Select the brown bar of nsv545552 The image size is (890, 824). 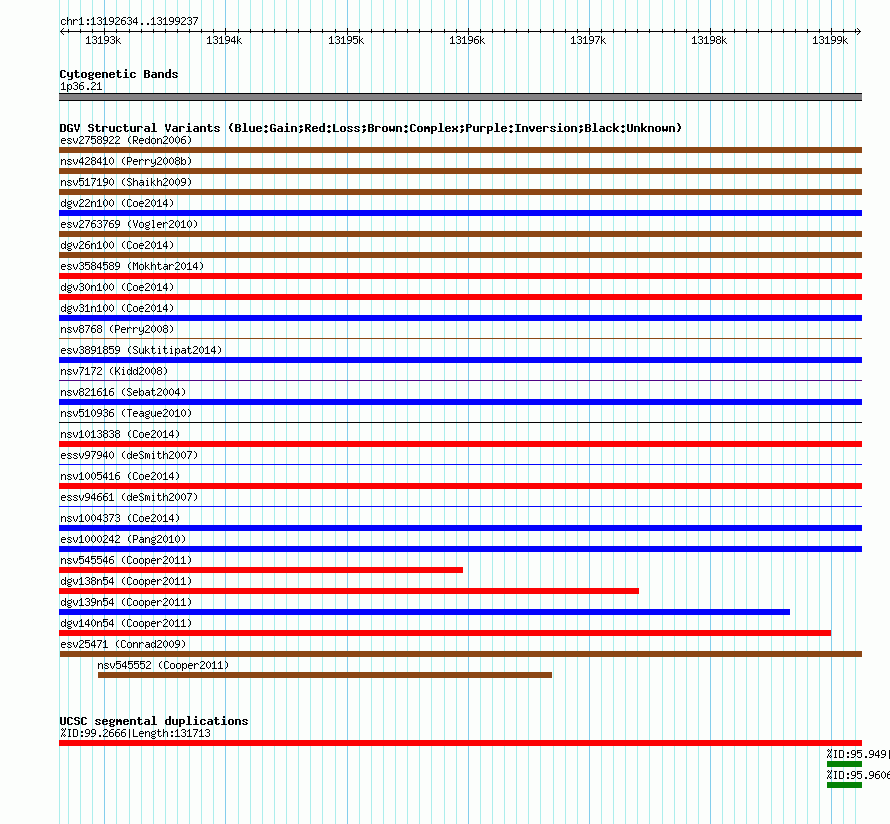325,675
